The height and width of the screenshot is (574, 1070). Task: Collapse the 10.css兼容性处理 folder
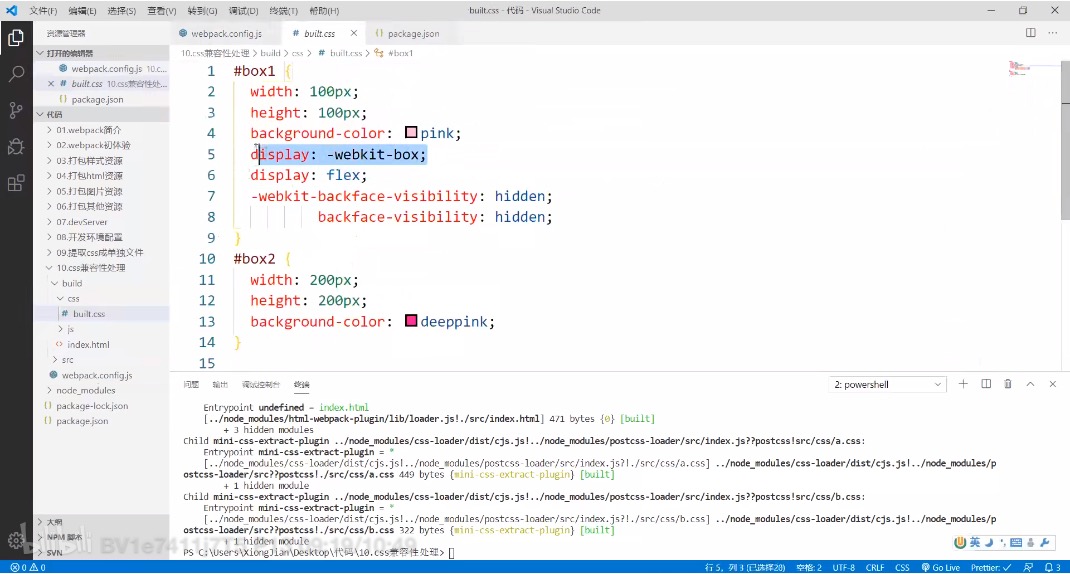(101, 268)
